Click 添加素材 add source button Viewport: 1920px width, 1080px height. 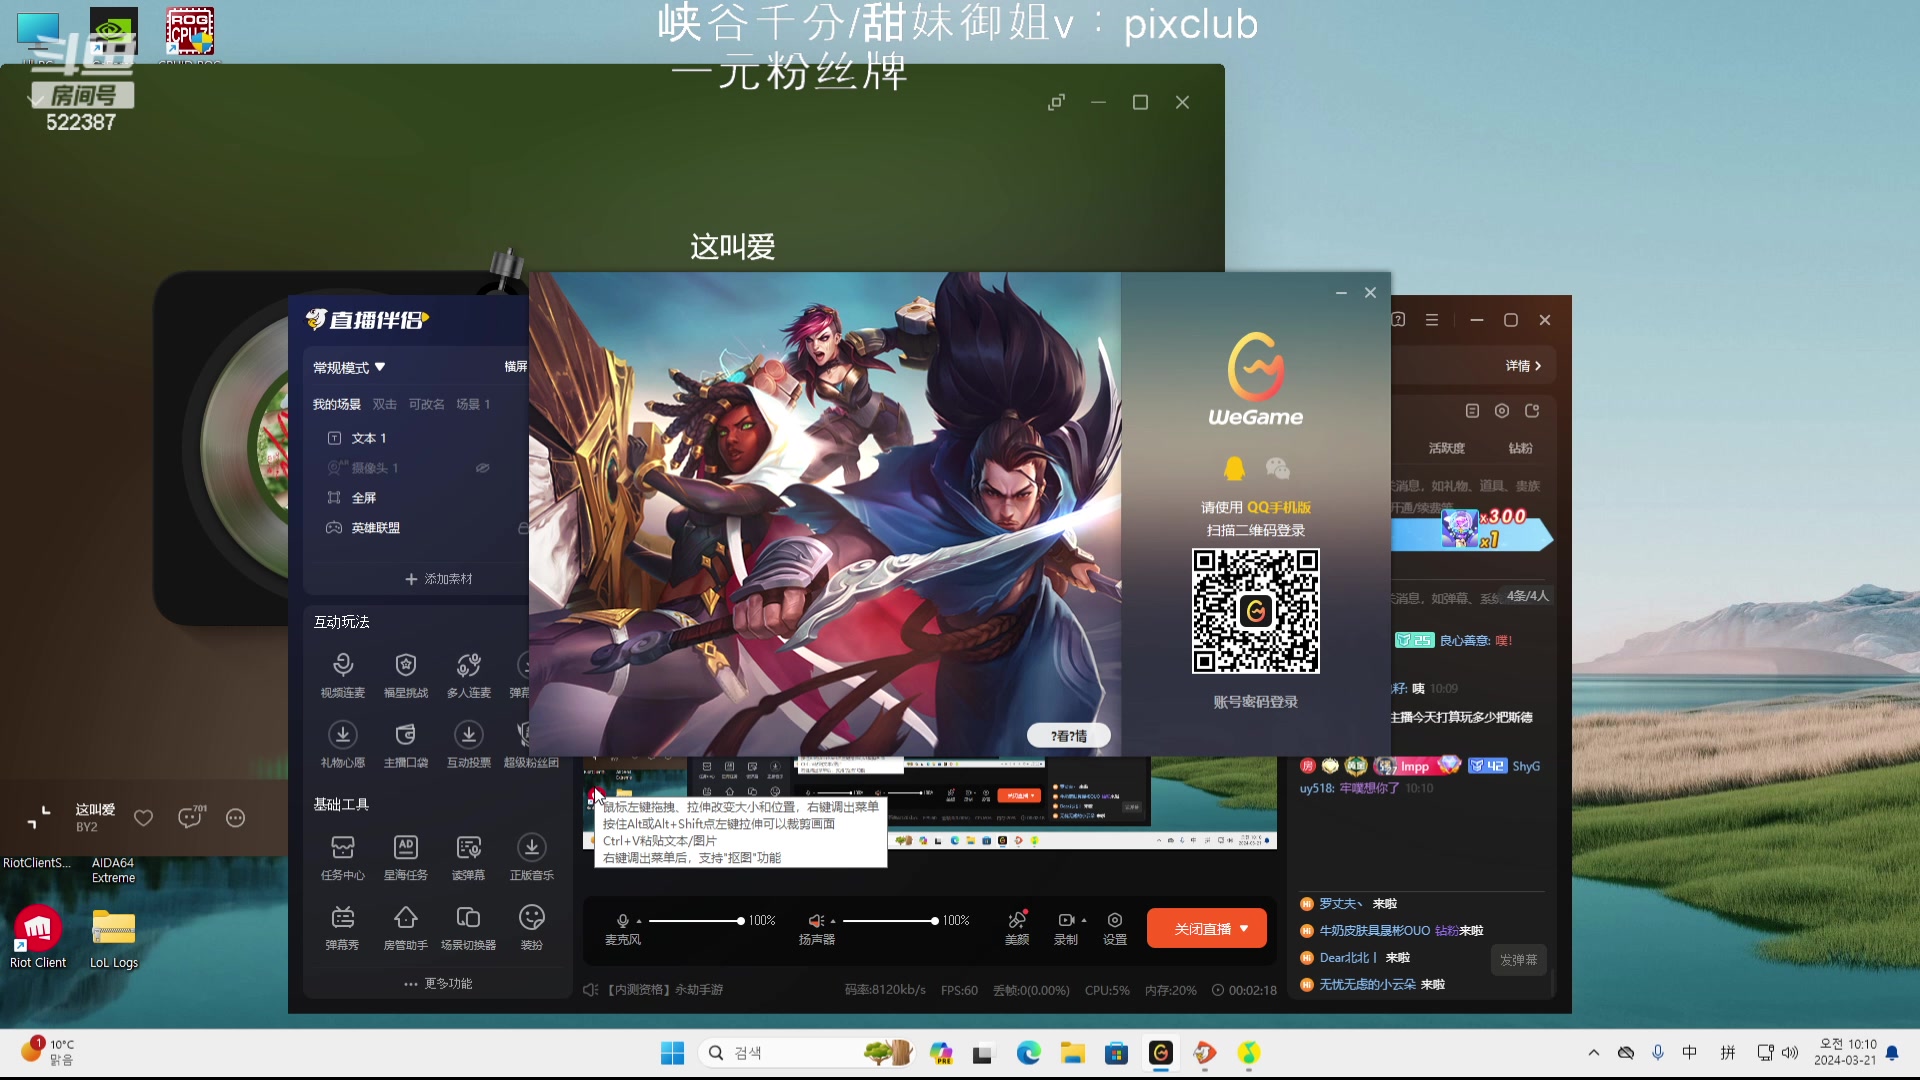coord(438,579)
